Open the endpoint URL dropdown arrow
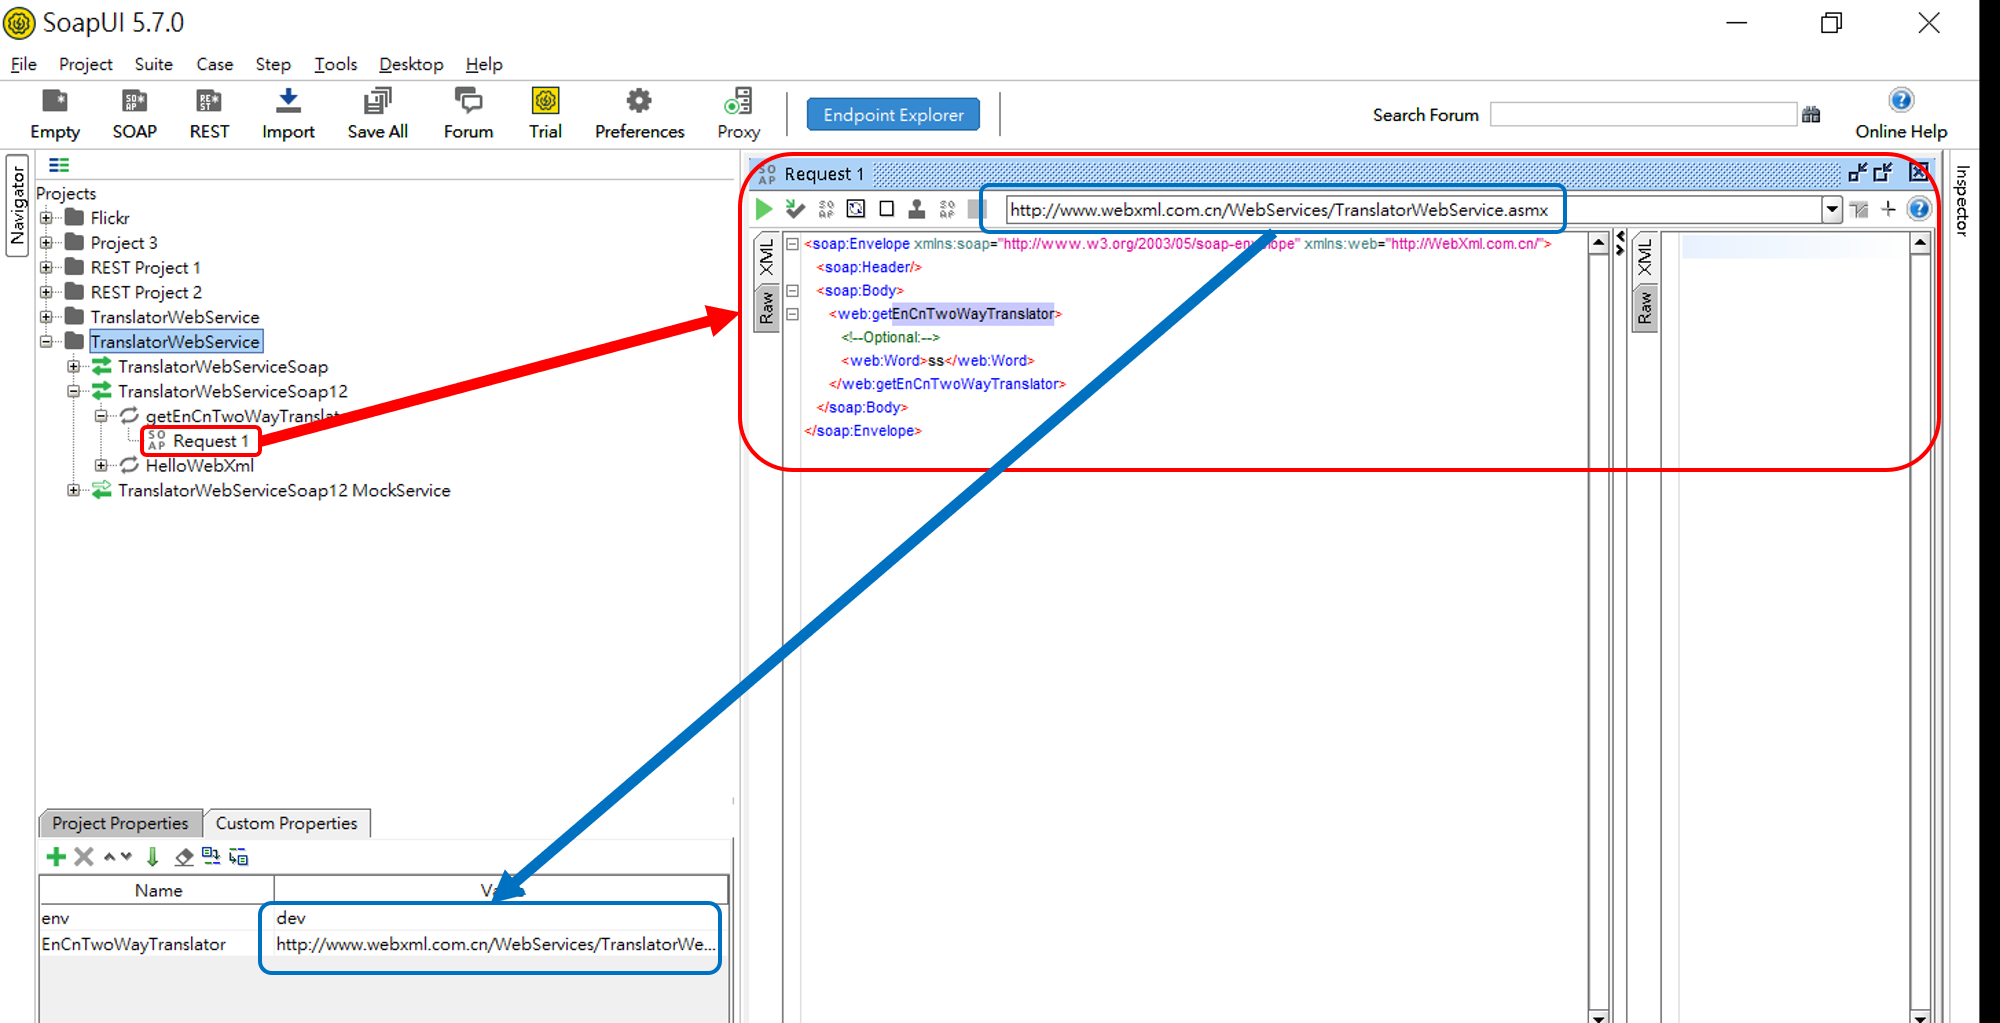The width and height of the screenshot is (2000, 1023). (x=1831, y=210)
